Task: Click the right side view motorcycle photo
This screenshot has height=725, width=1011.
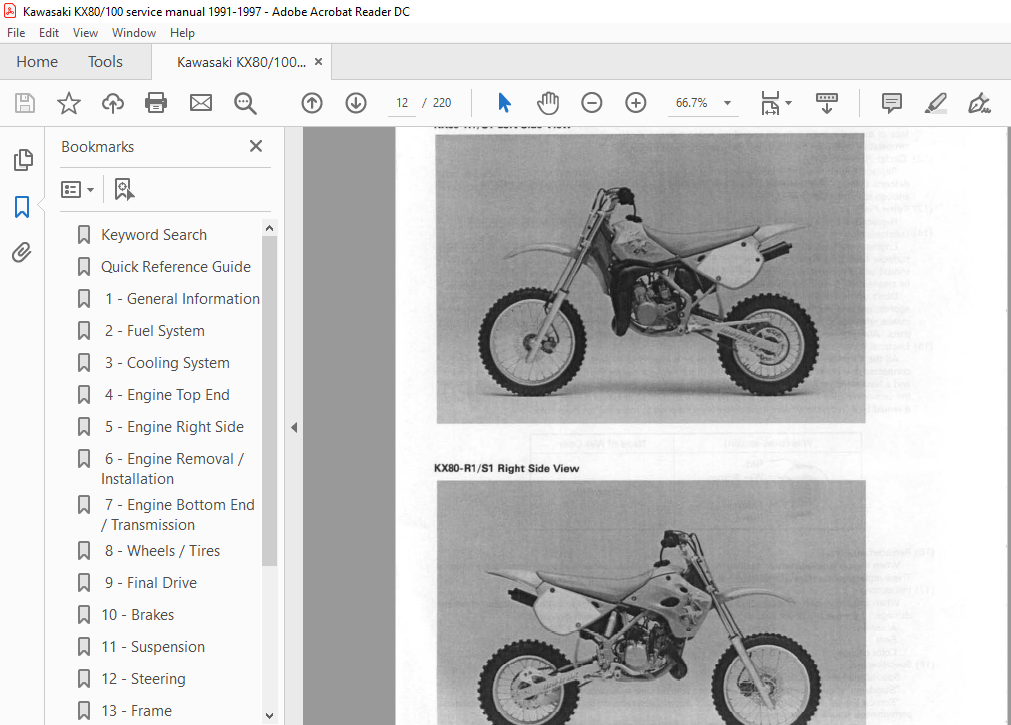Action: tap(651, 602)
